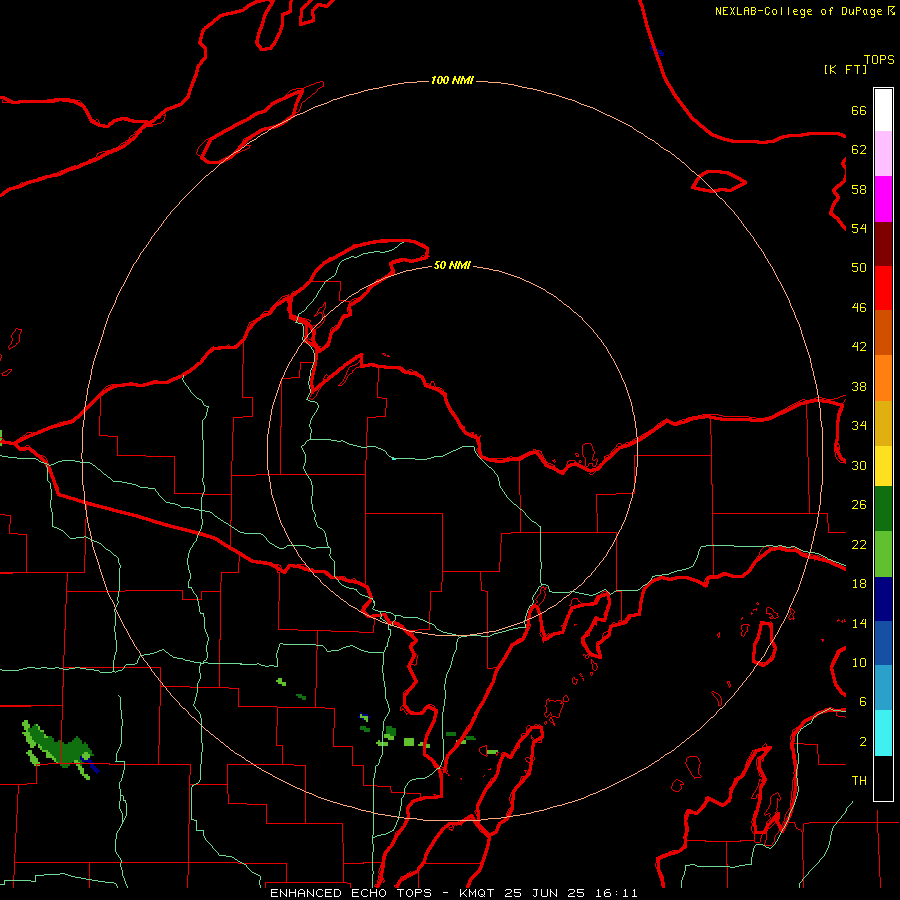Select the bright yellow legend swatch
900x900 pixels.
click(883, 465)
